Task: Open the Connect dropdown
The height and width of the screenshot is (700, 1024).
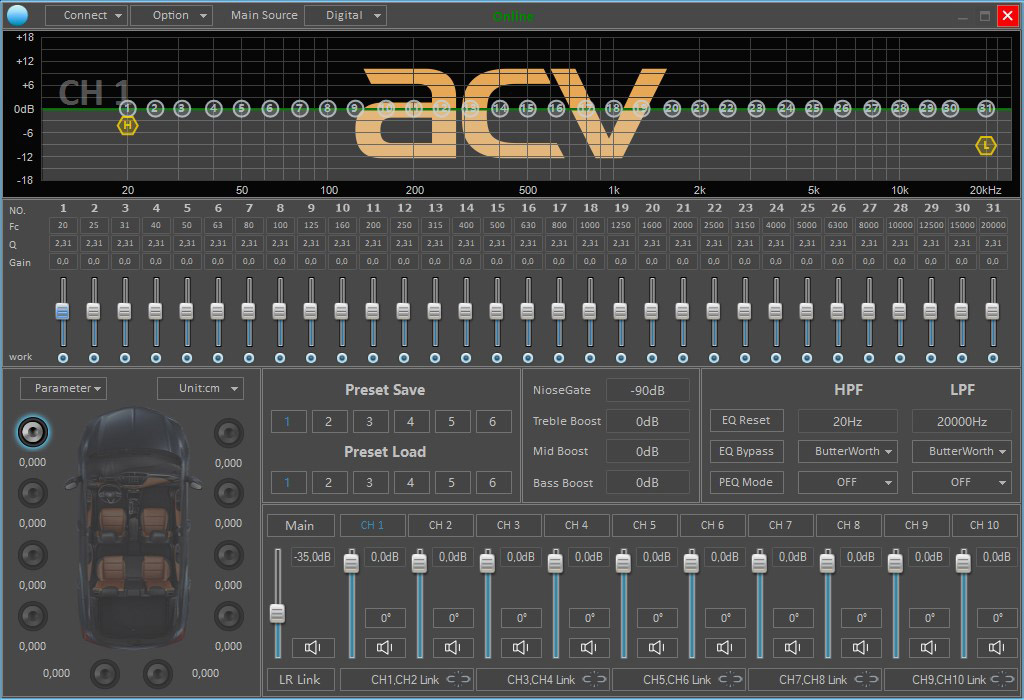Action: pos(86,15)
